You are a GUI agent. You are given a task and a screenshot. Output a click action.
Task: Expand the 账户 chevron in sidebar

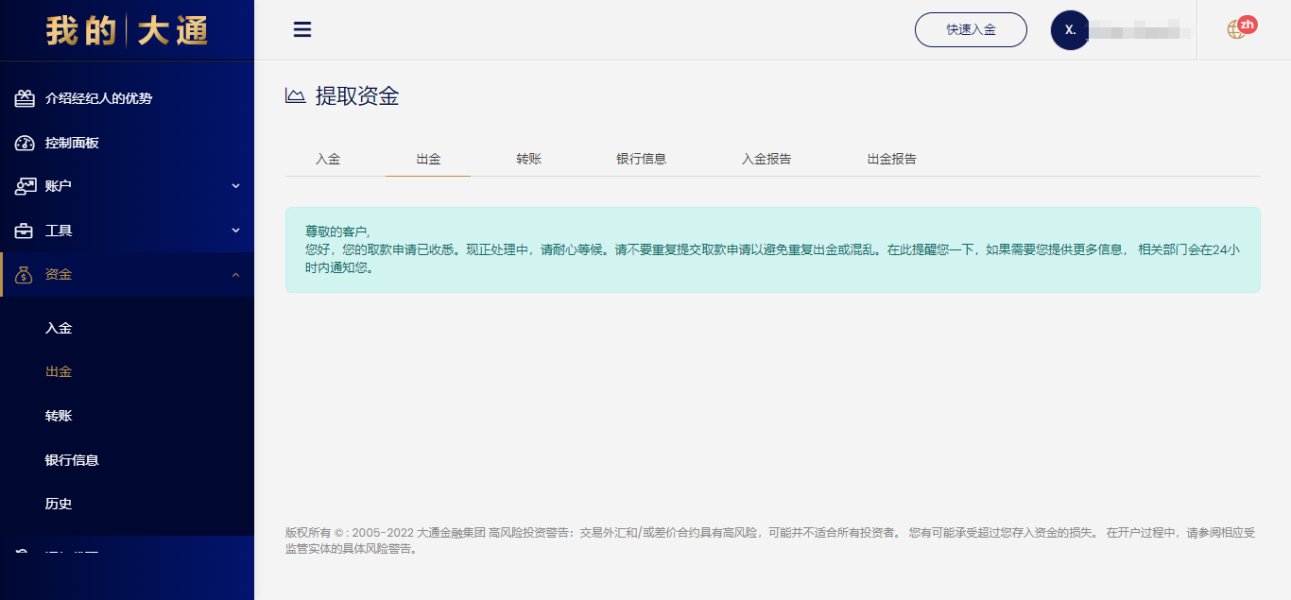pyautogui.click(x=236, y=186)
